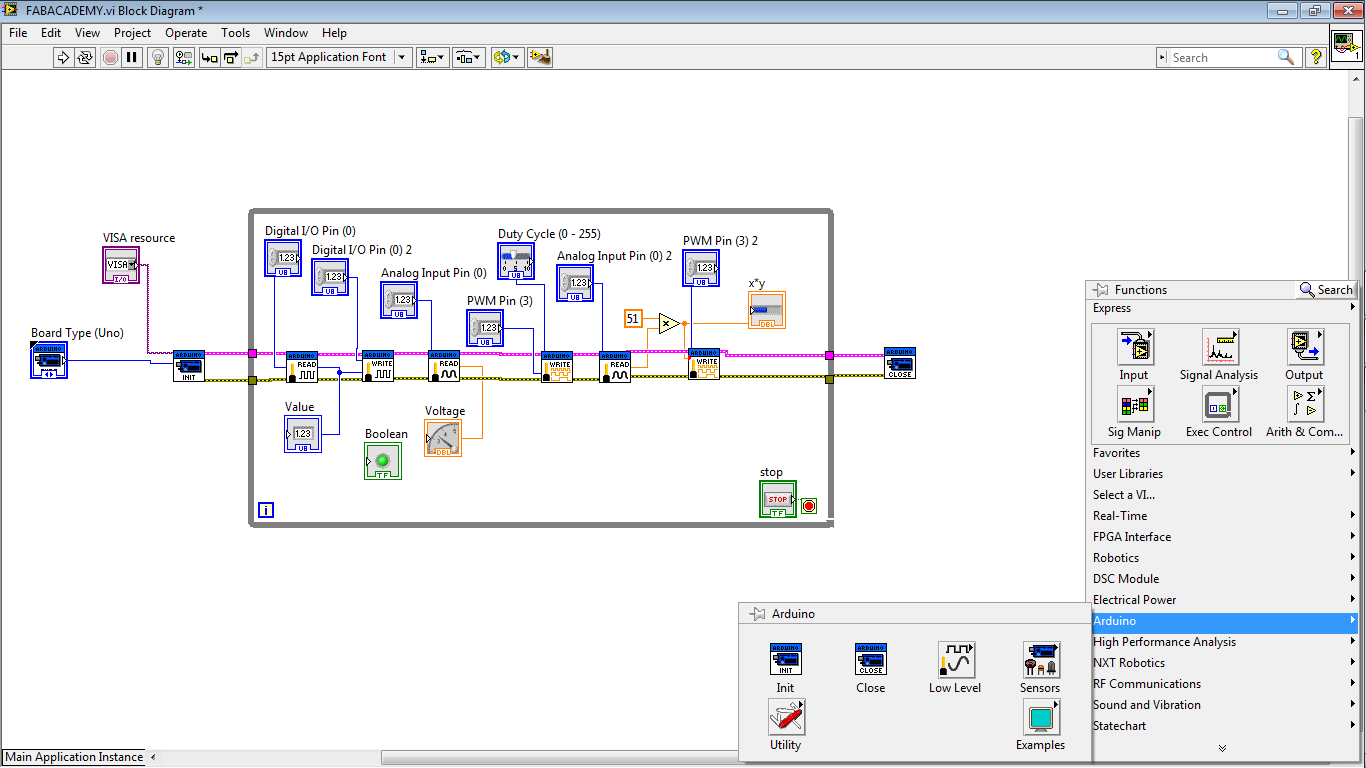Image resolution: width=1366 pixels, height=768 pixels.
Task: Open the Project menu
Action: (x=132, y=33)
